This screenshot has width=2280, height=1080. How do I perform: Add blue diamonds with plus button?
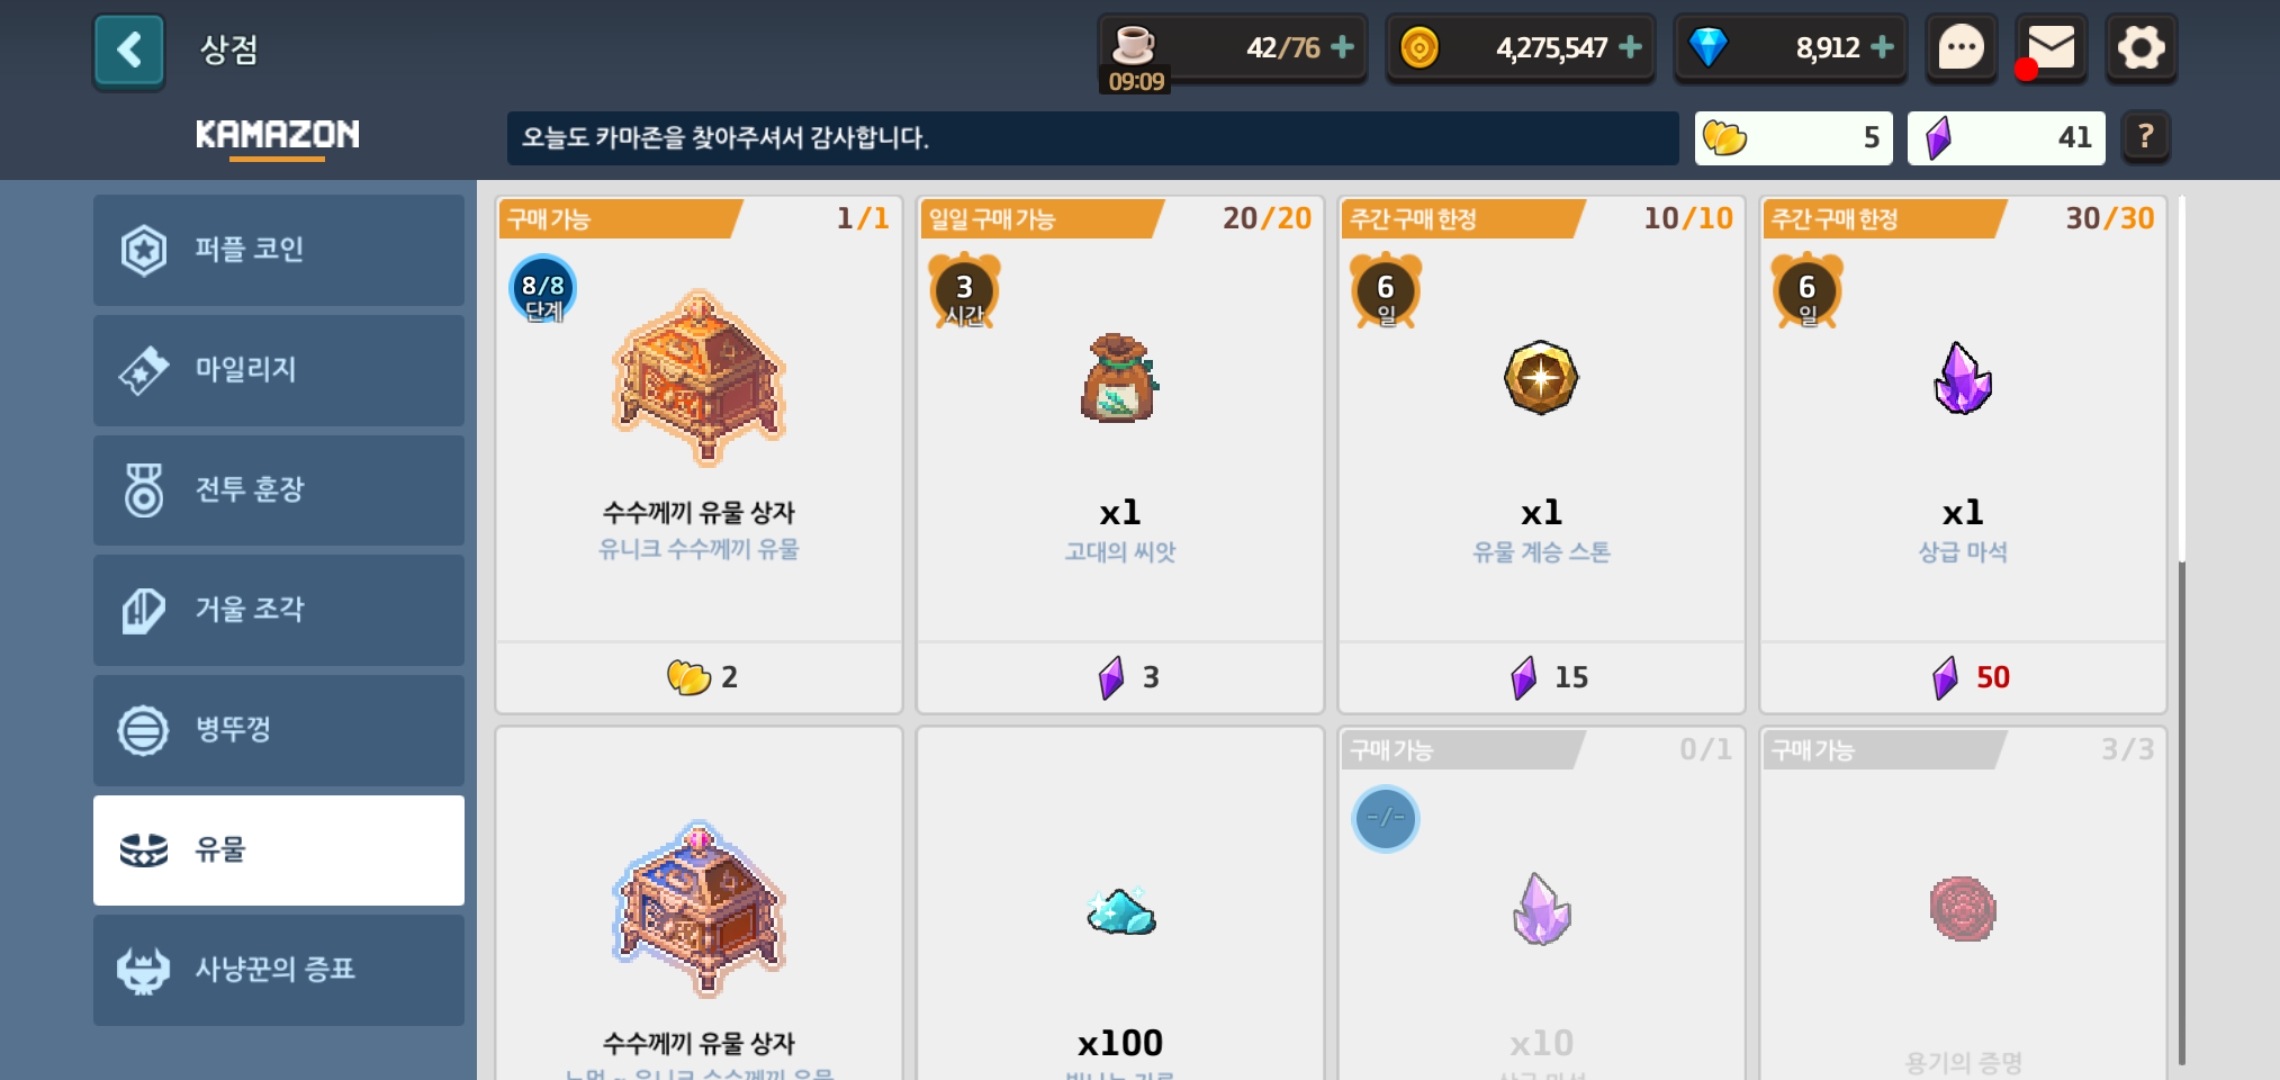1883,47
